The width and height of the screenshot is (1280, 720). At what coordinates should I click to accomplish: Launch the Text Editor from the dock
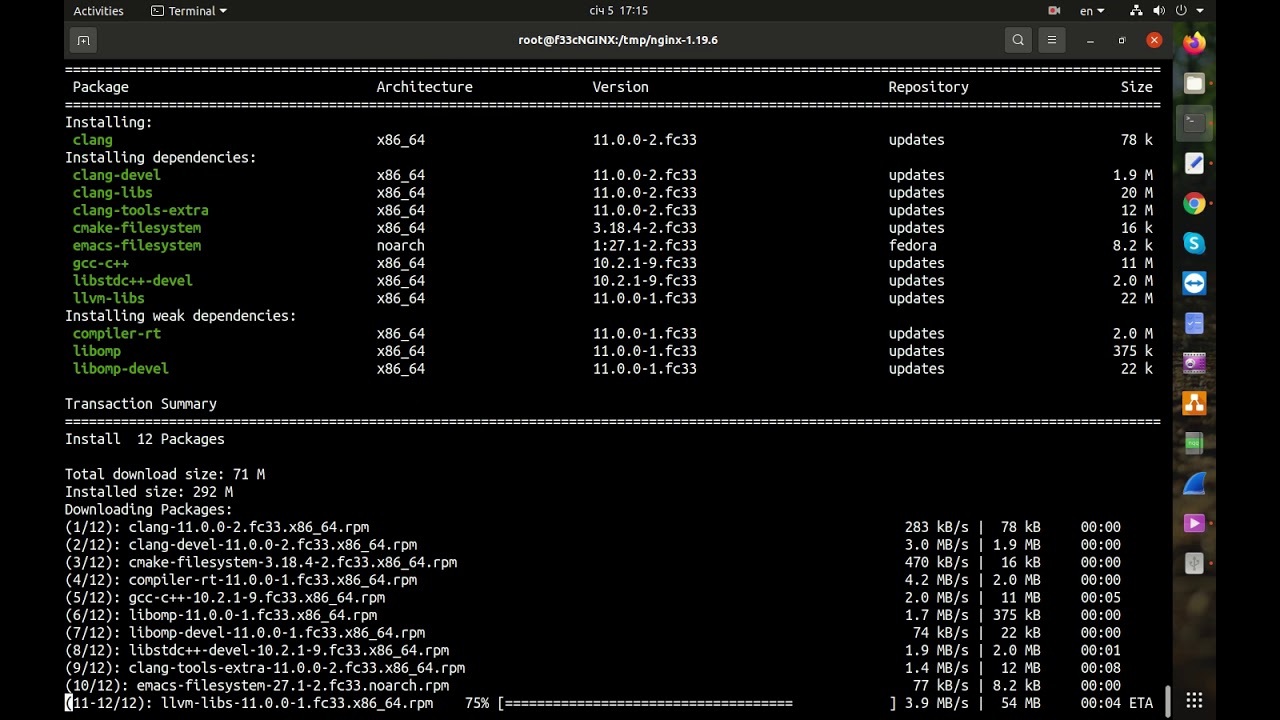(x=1194, y=163)
